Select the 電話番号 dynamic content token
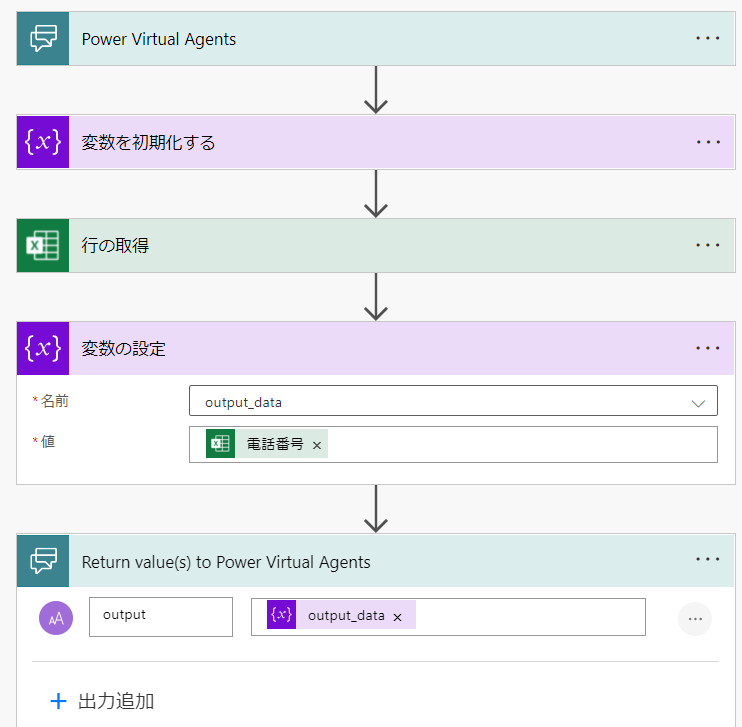 click(267, 444)
